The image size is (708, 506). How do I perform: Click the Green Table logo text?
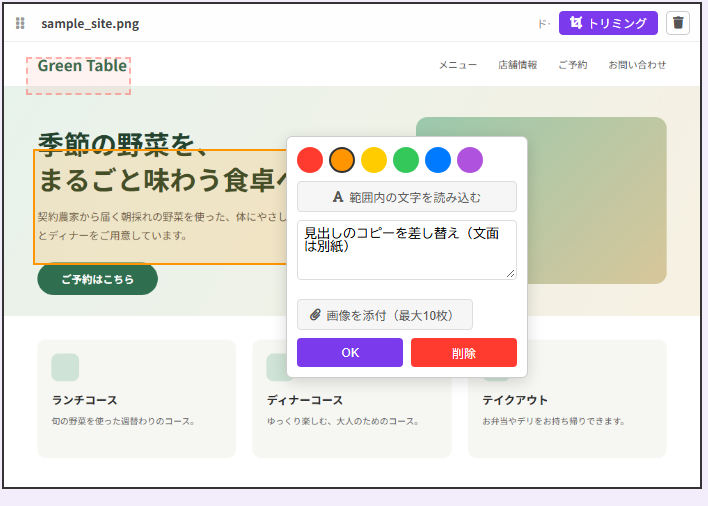coord(82,66)
